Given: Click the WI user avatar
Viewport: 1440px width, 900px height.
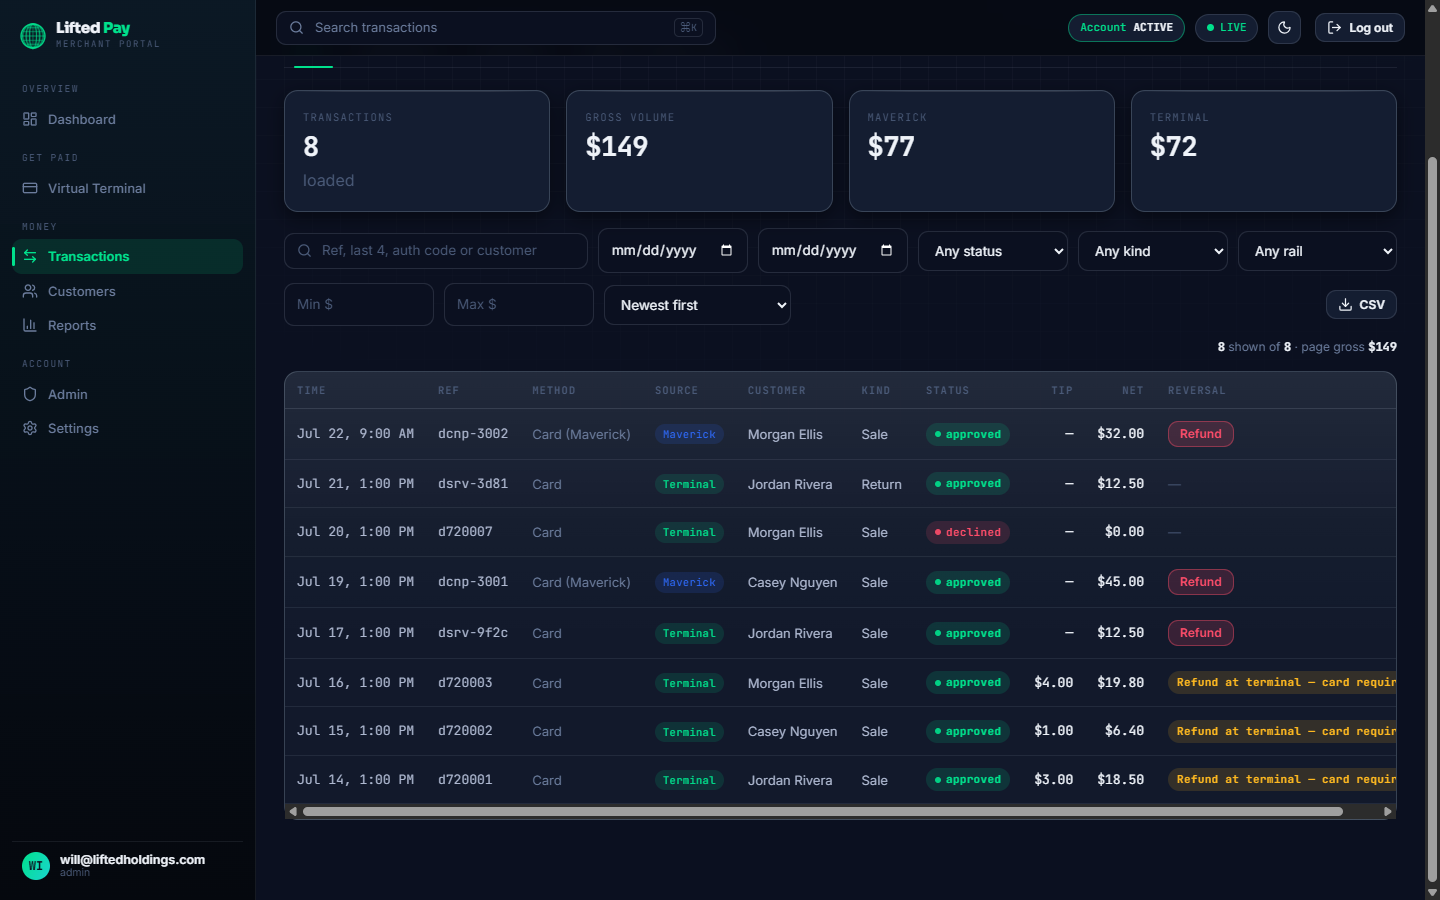Looking at the screenshot, I should [x=36, y=866].
